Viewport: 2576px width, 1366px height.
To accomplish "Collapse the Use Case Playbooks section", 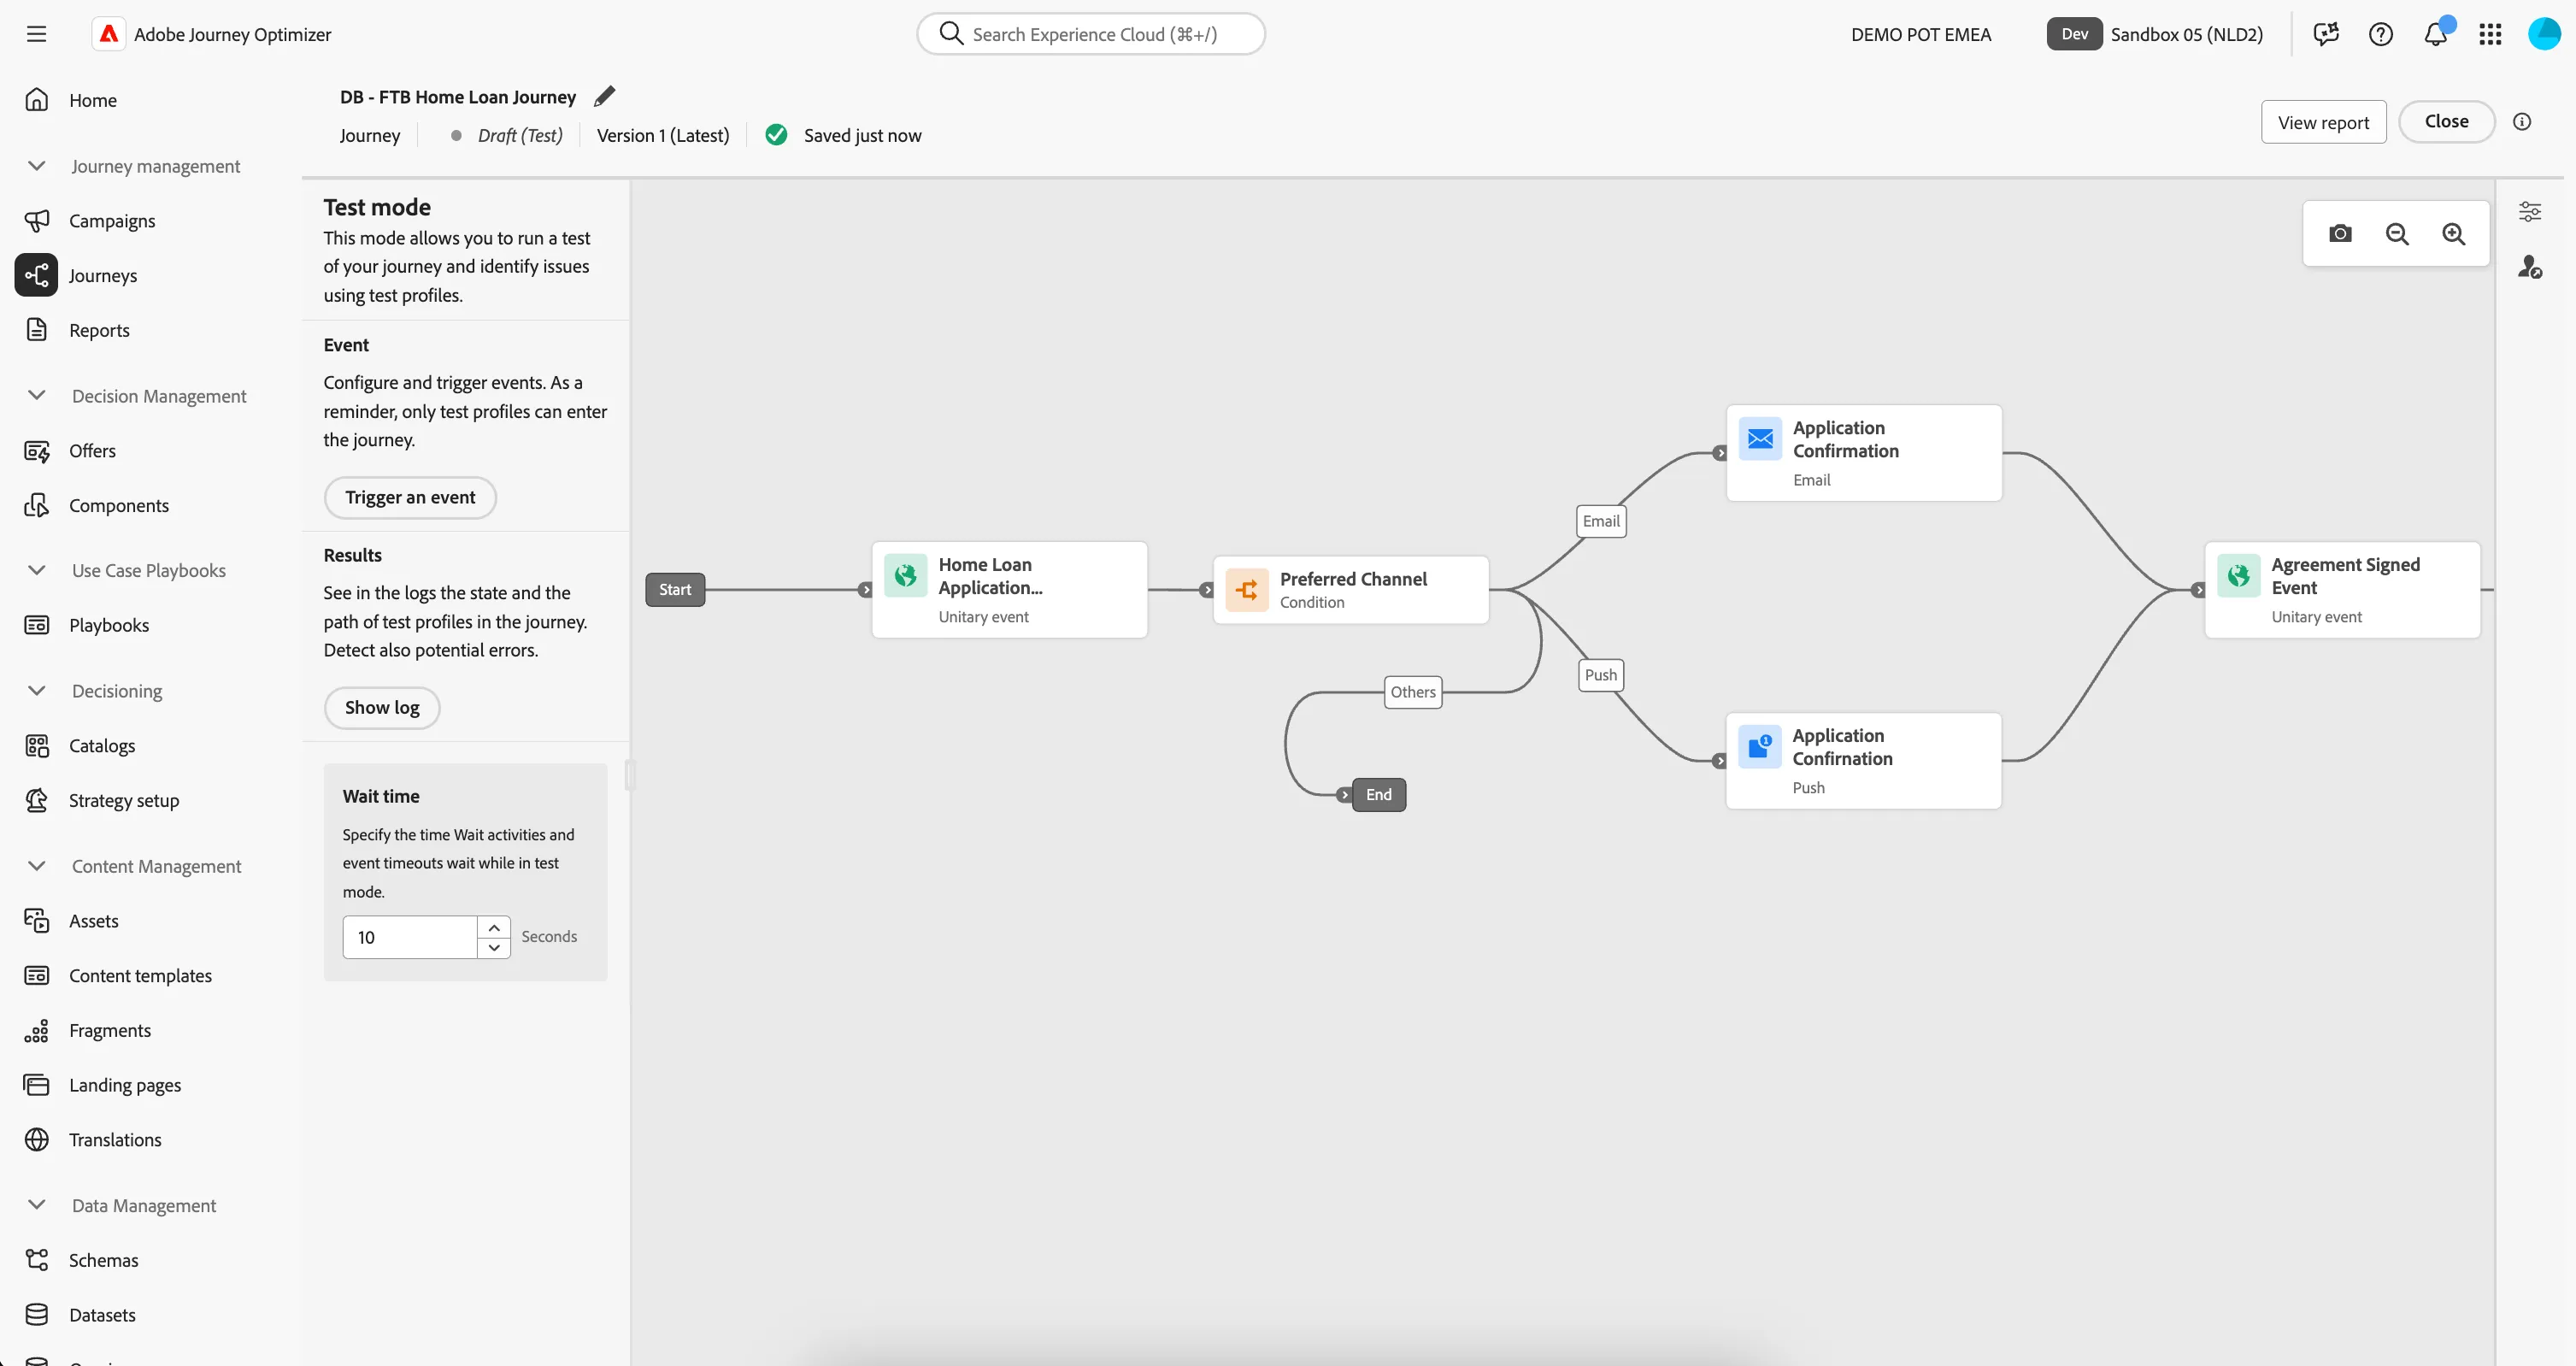I will coord(37,570).
